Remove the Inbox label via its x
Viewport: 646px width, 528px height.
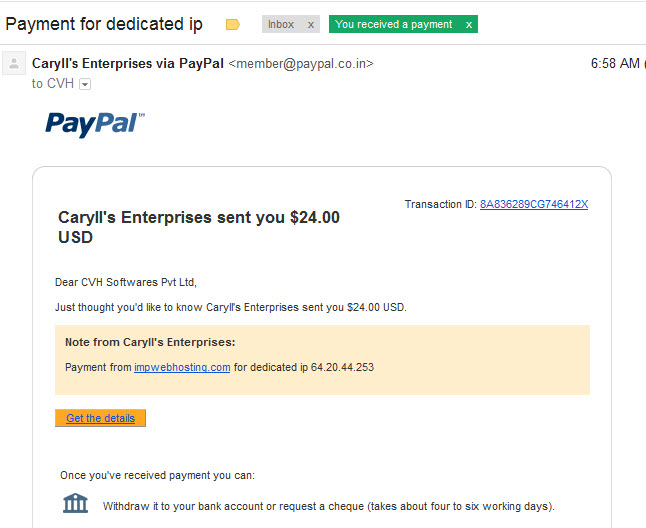coord(311,25)
